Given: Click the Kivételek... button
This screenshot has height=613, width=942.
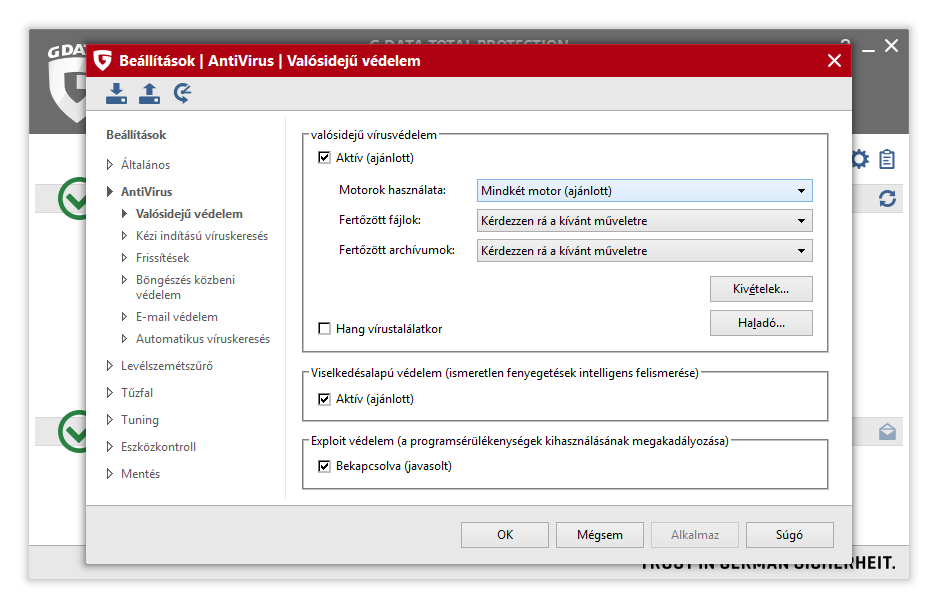Looking at the screenshot, I should (760, 289).
